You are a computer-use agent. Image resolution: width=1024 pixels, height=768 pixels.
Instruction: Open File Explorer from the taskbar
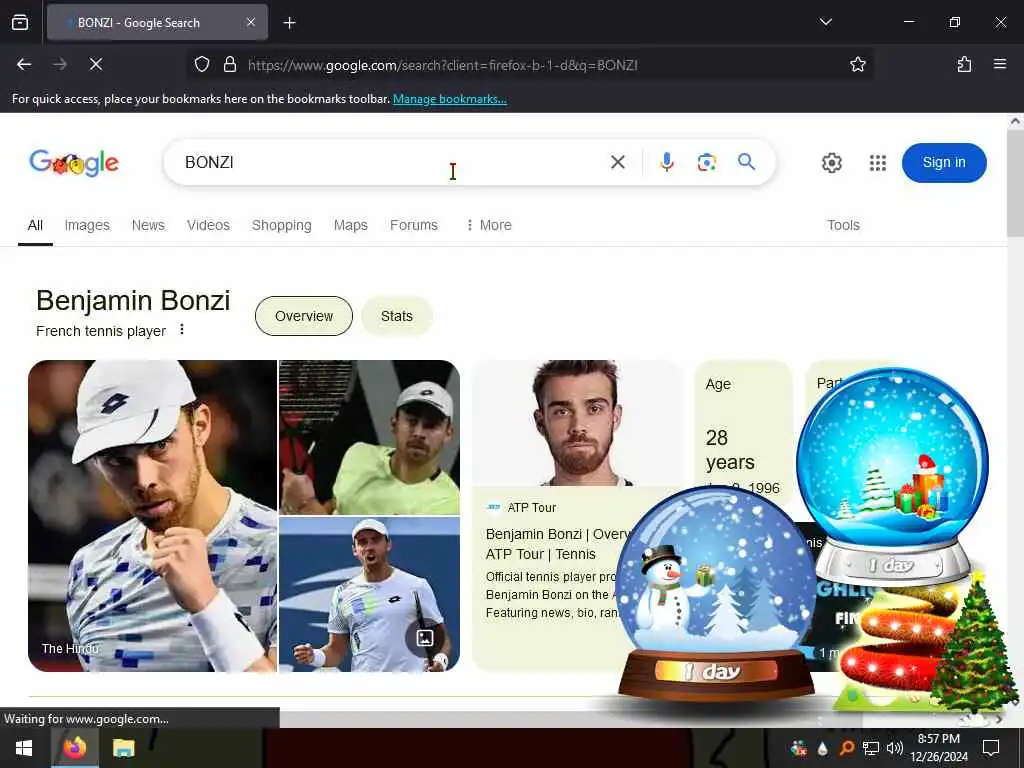tap(123, 748)
